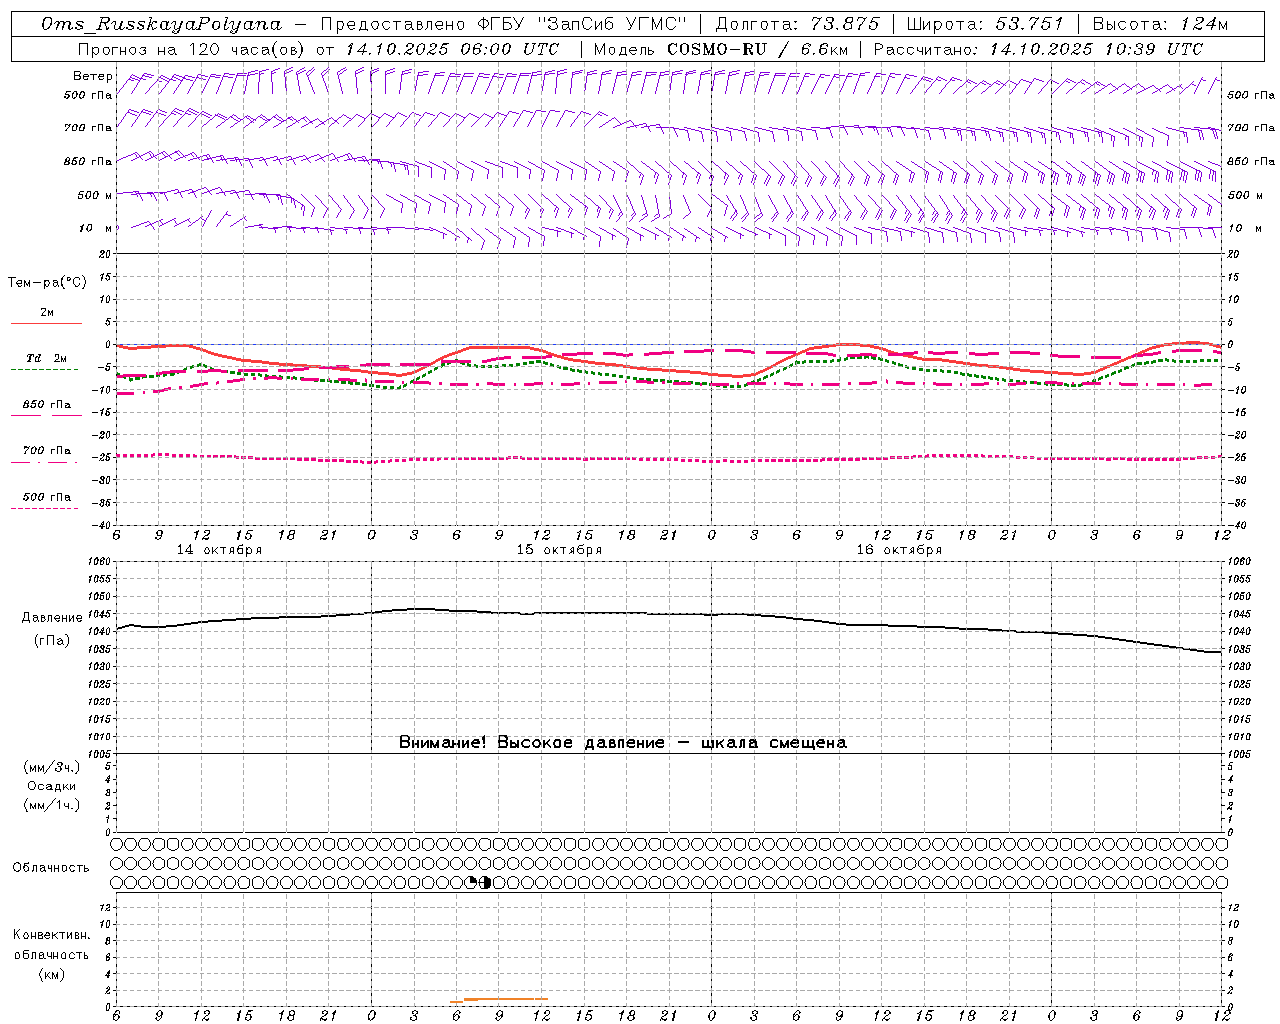Click the 14 октября date label
The height and width of the screenshot is (1024, 1280).
(x=219, y=550)
